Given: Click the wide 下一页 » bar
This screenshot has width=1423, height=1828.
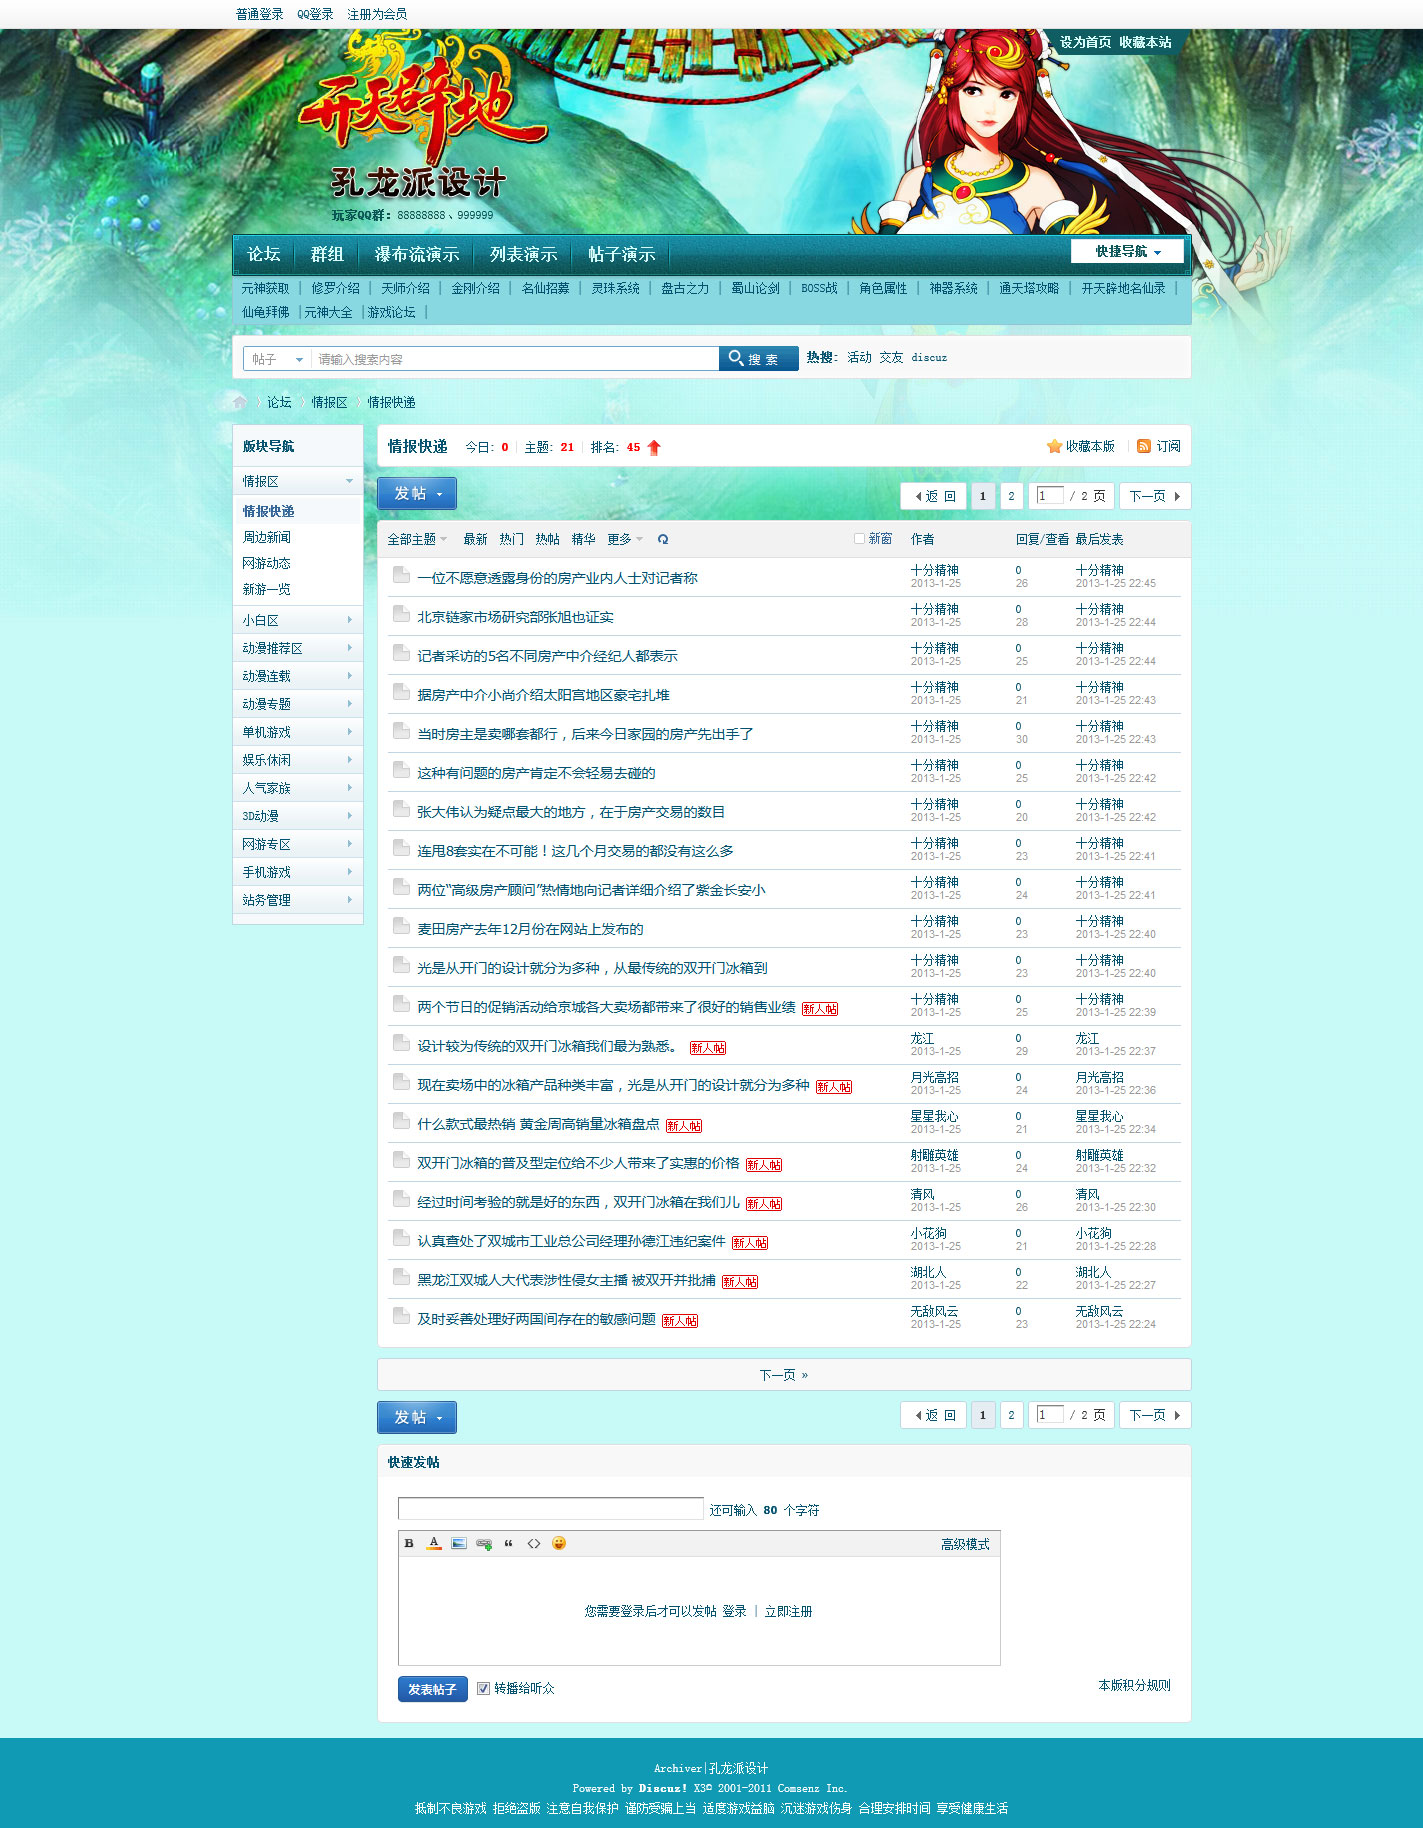Looking at the screenshot, I should tap(784, 1374).
